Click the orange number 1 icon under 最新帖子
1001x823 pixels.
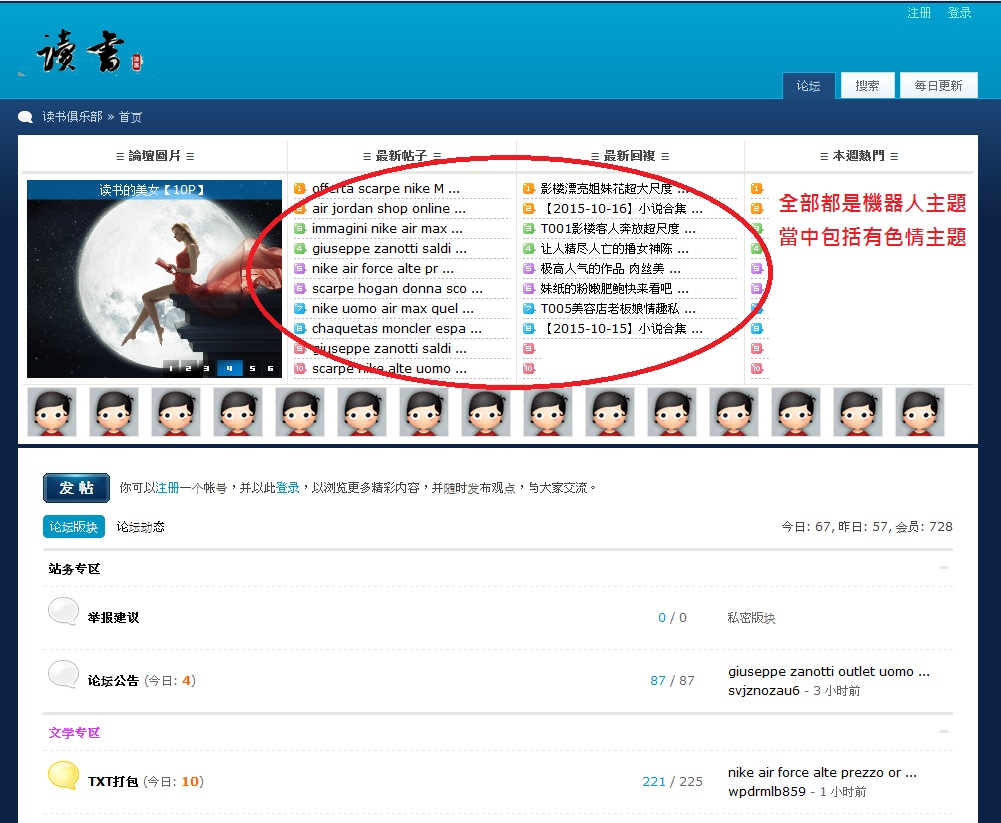tap(299, 188)
